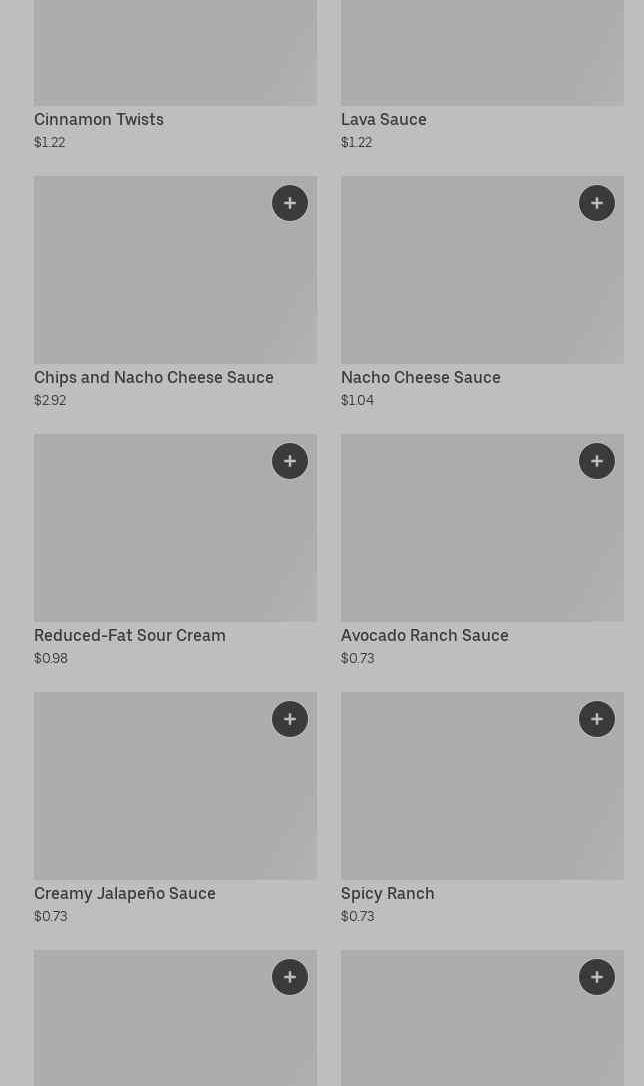644x1086 pixels.
Task: Click the Lava Sauce item image
Action: tap(482, 52)
